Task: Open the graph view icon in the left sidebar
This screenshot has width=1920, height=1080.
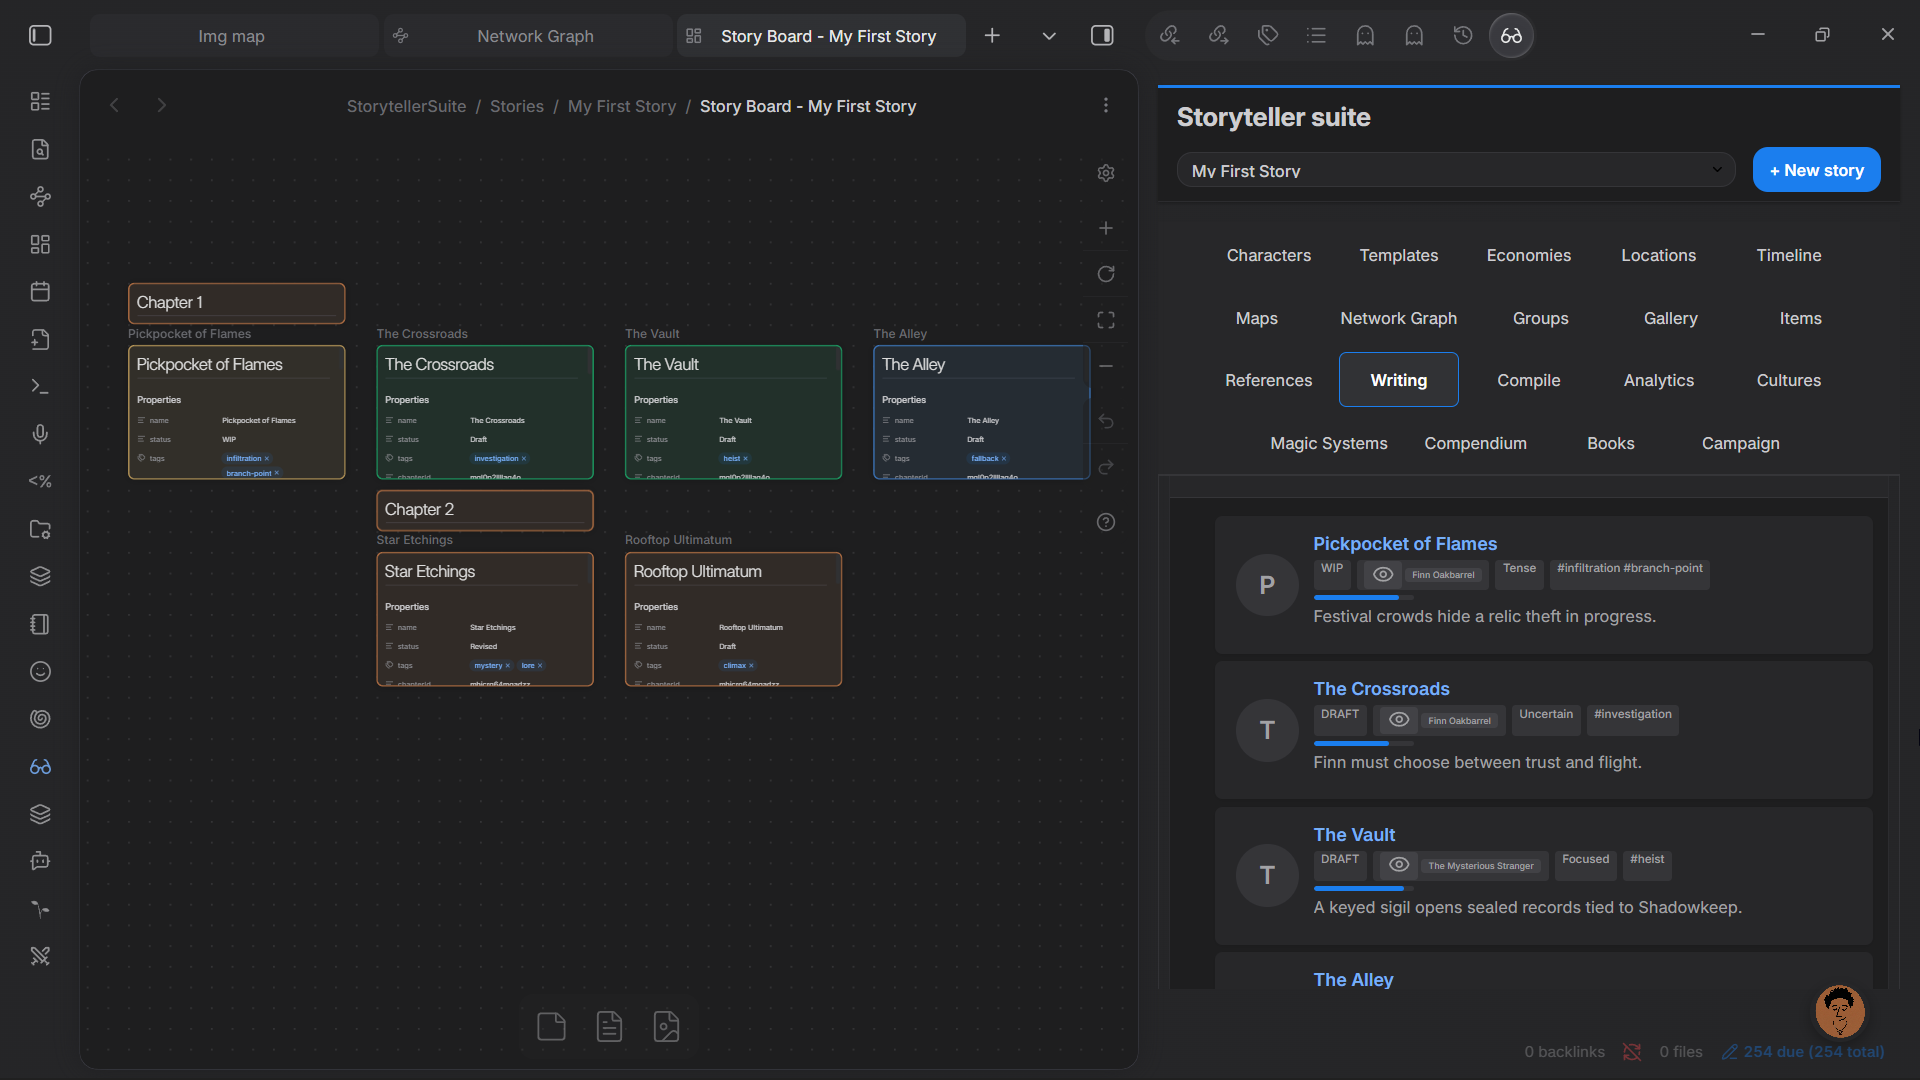Action: (40, 197)
